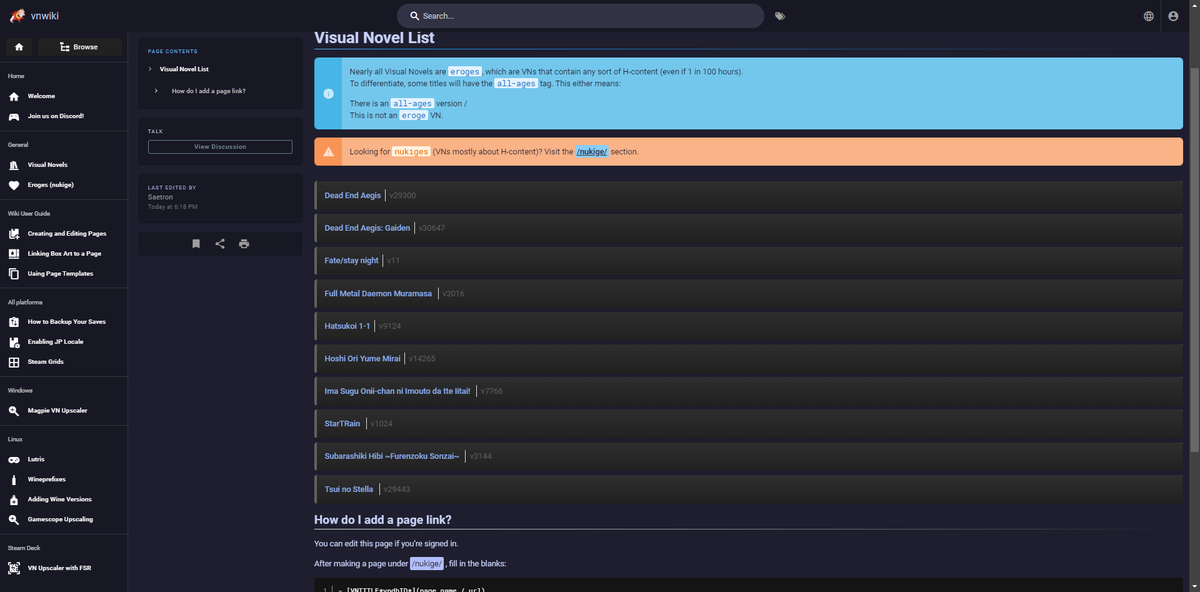Open Tsui no Stella entry
The height and width of the screenshot is (592, 1200).
point(349,489)
